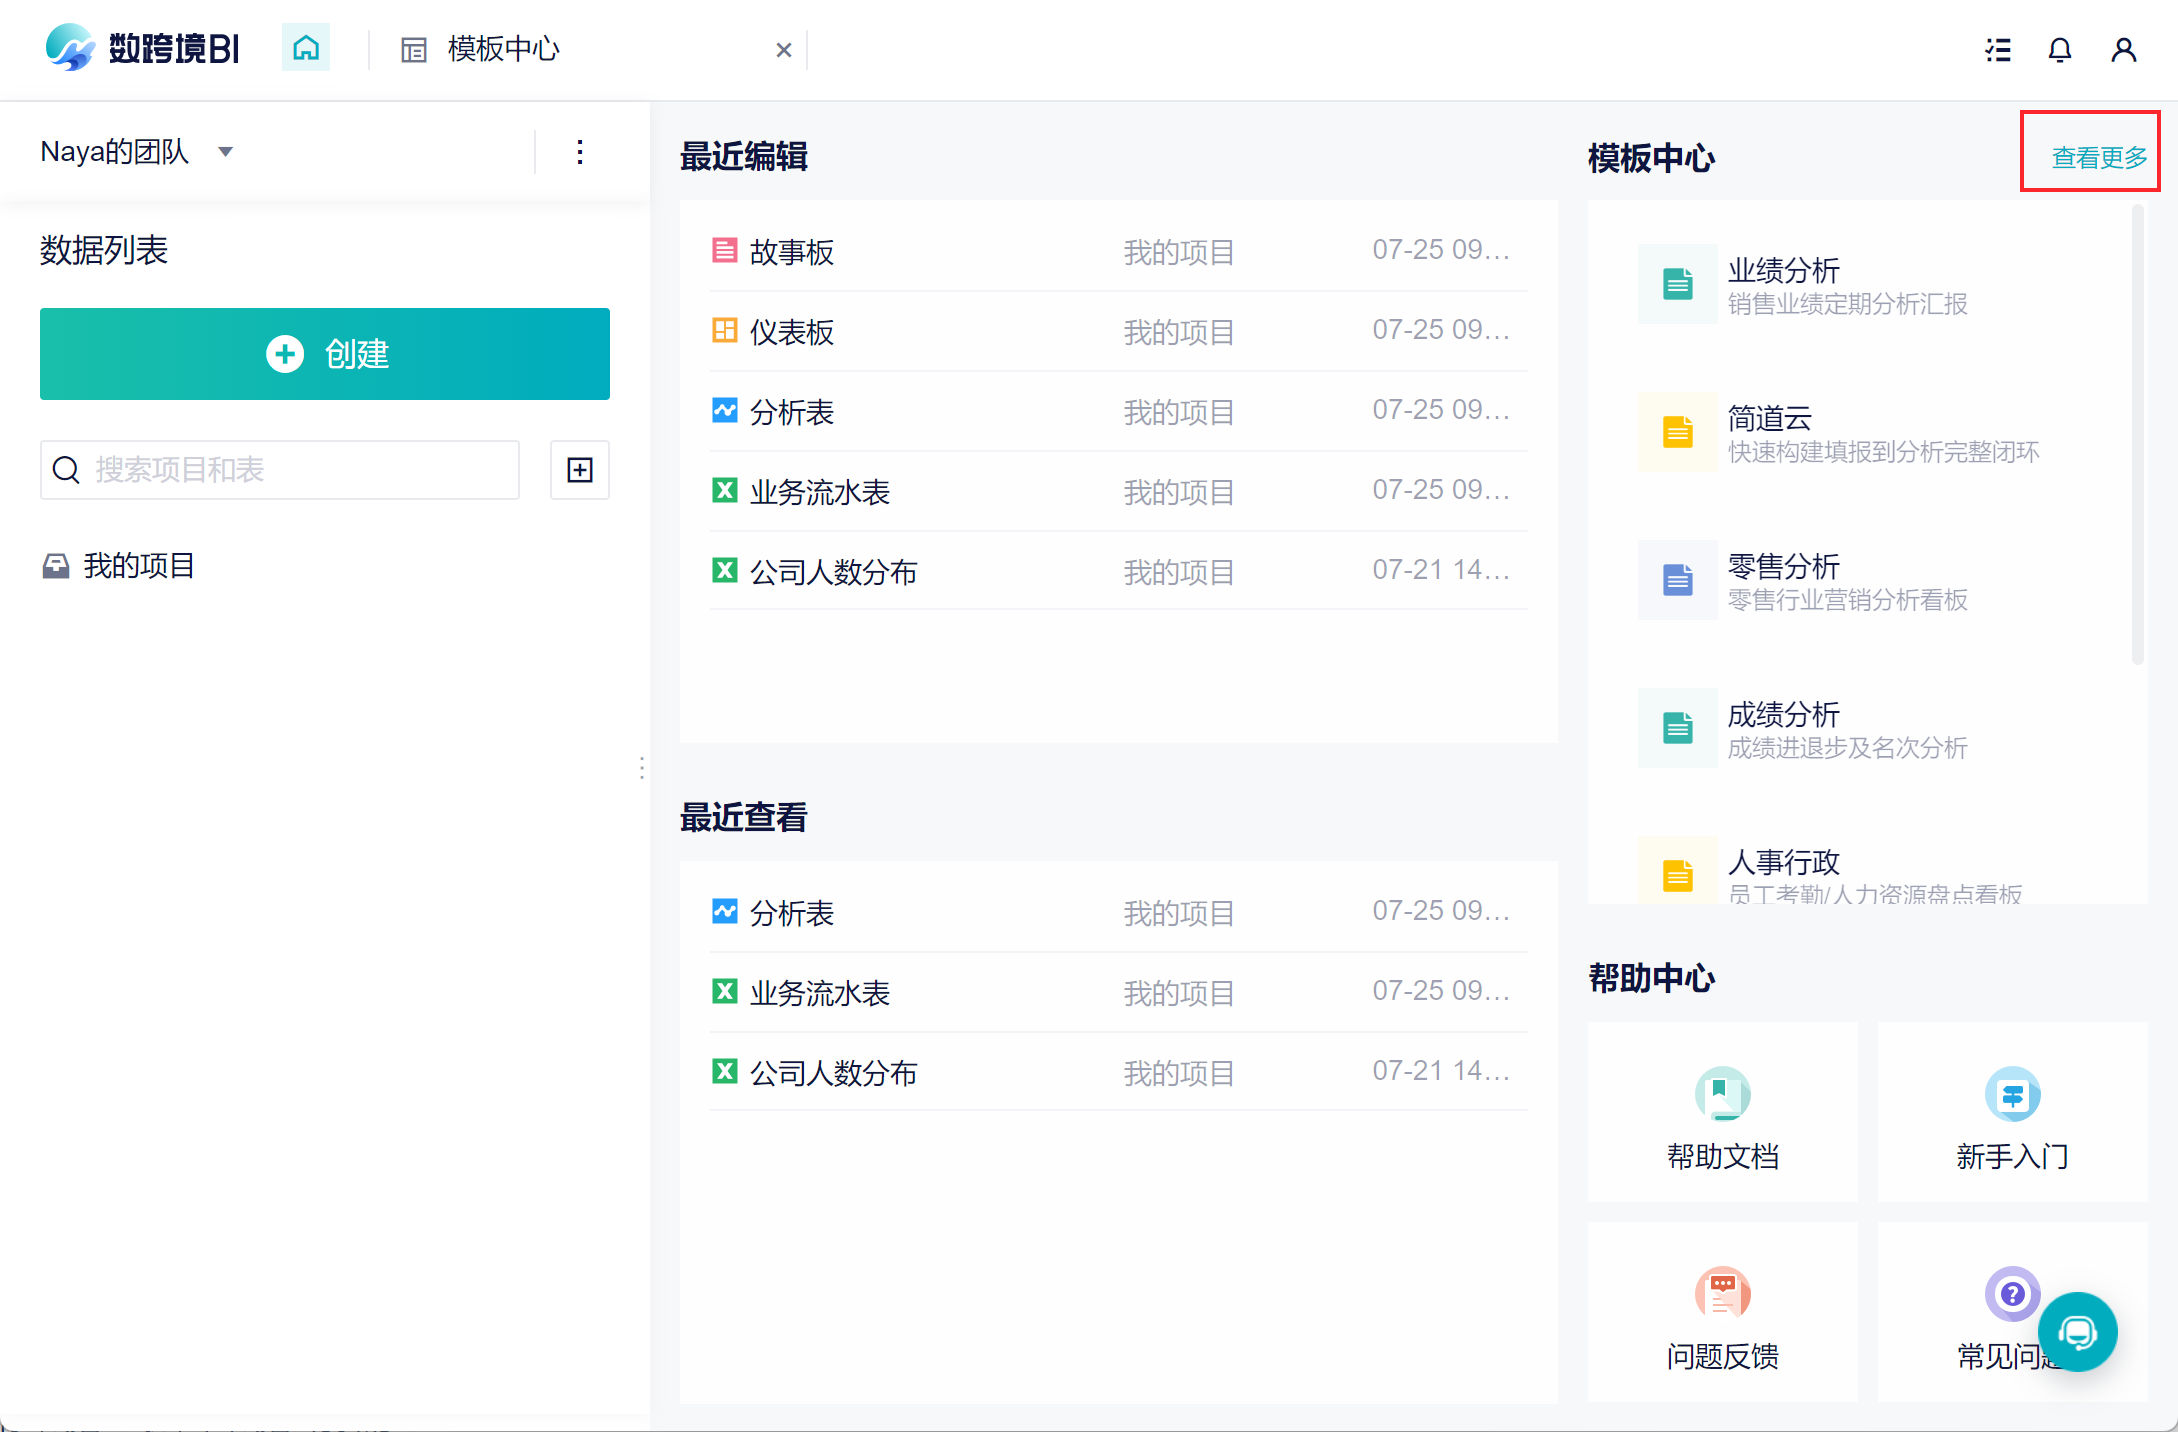Go to the home page icon

coord(306,48)
